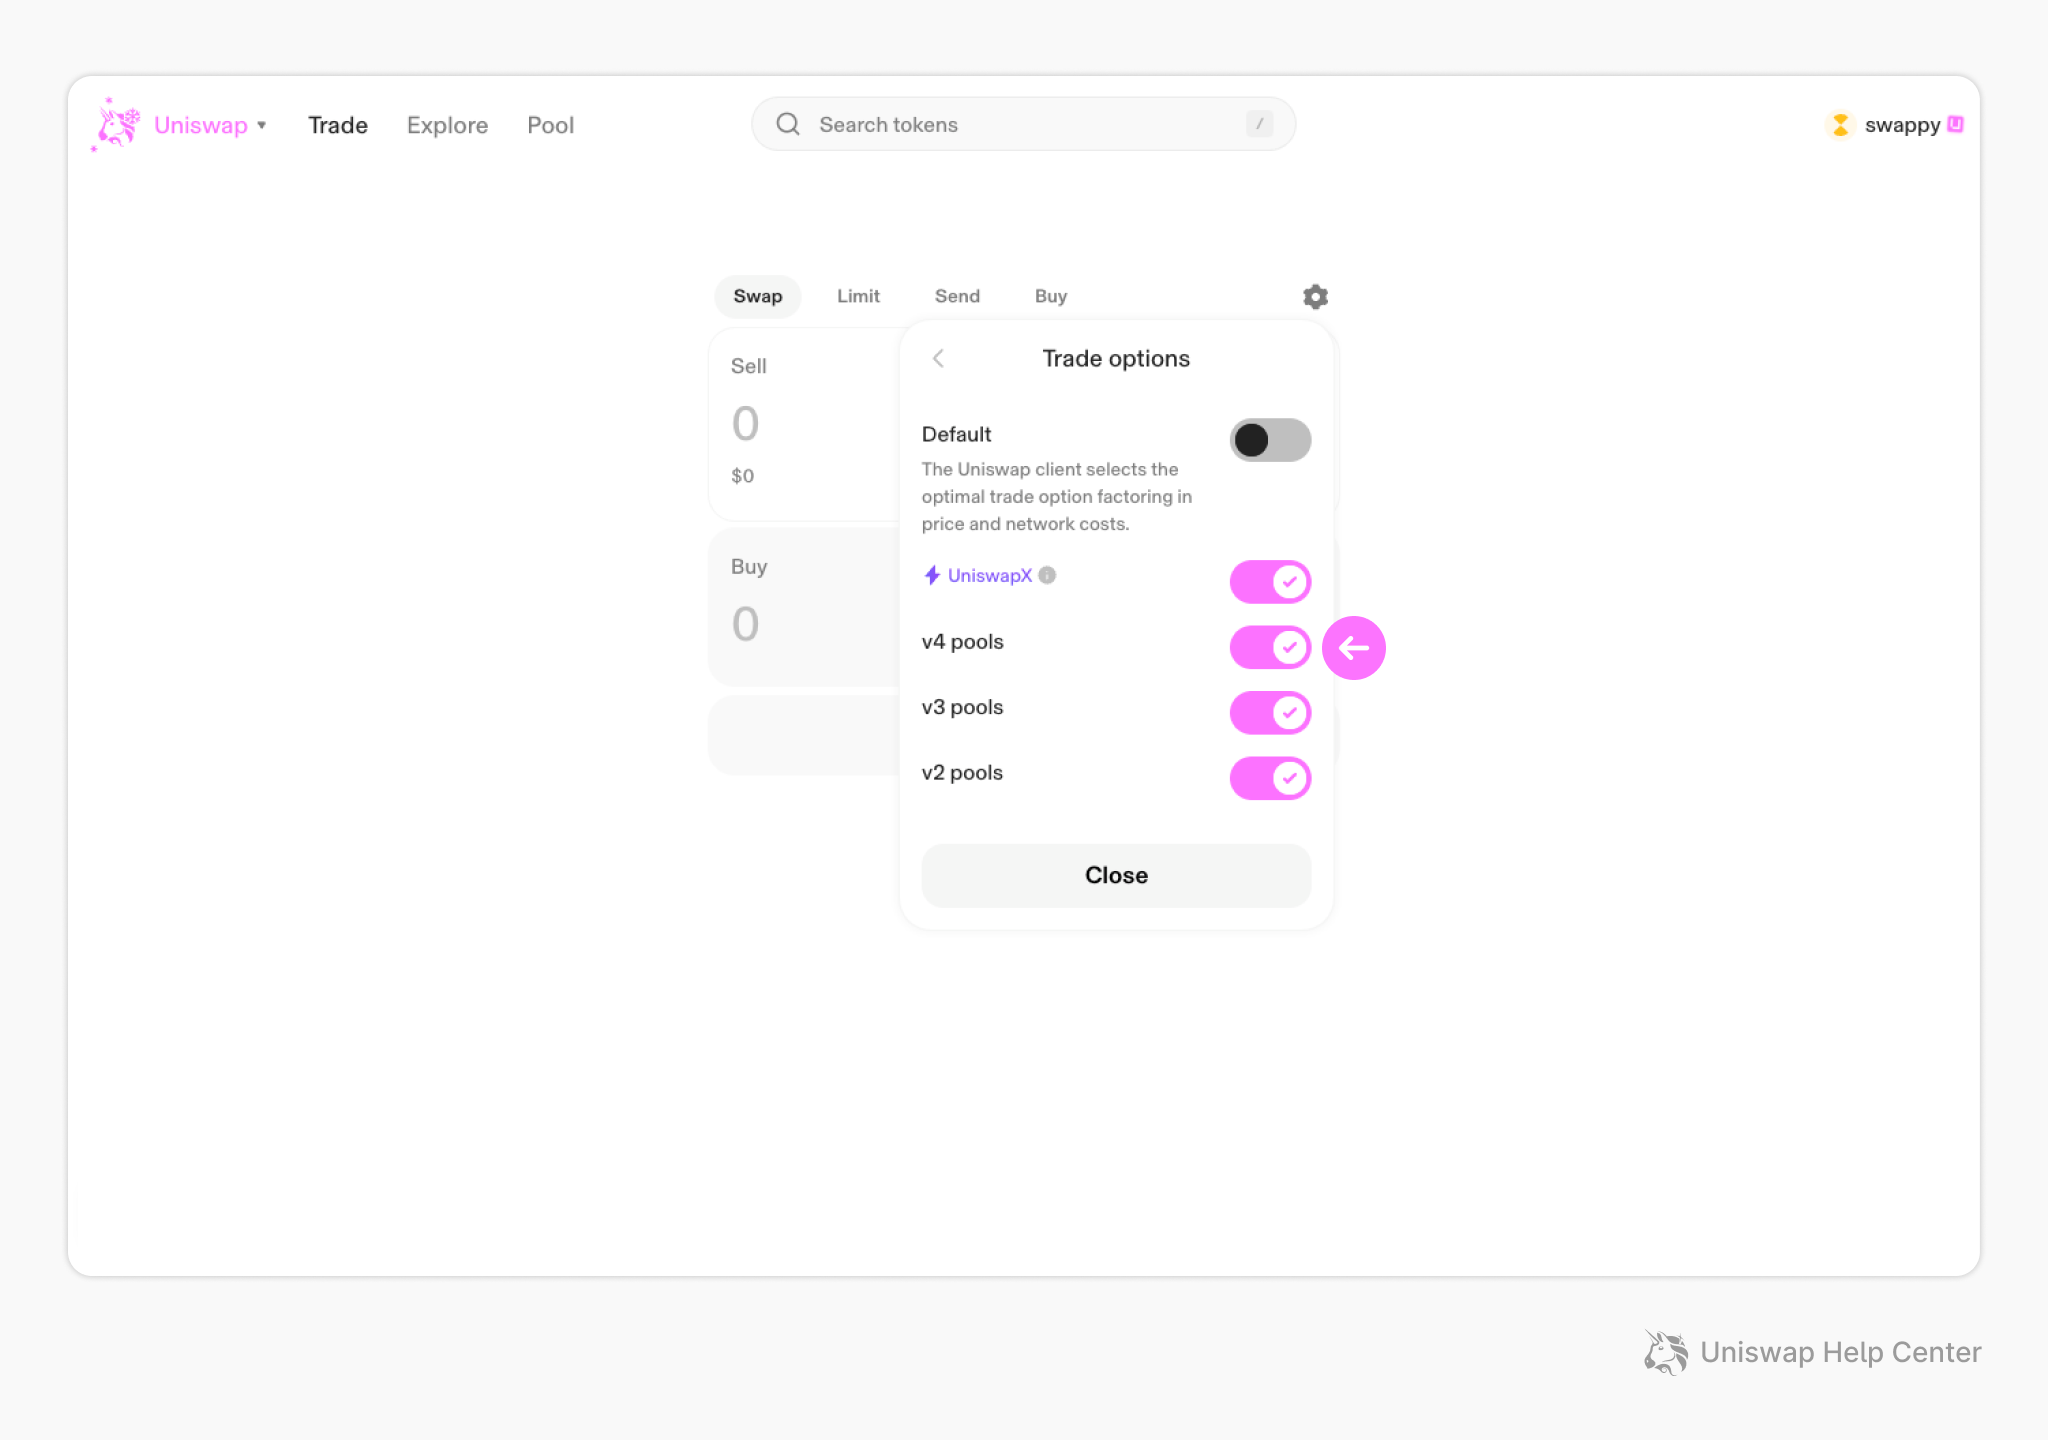2048x1440 pixels.
Task: Disable the UniswapX toggle
Action: coord(1270,582)
